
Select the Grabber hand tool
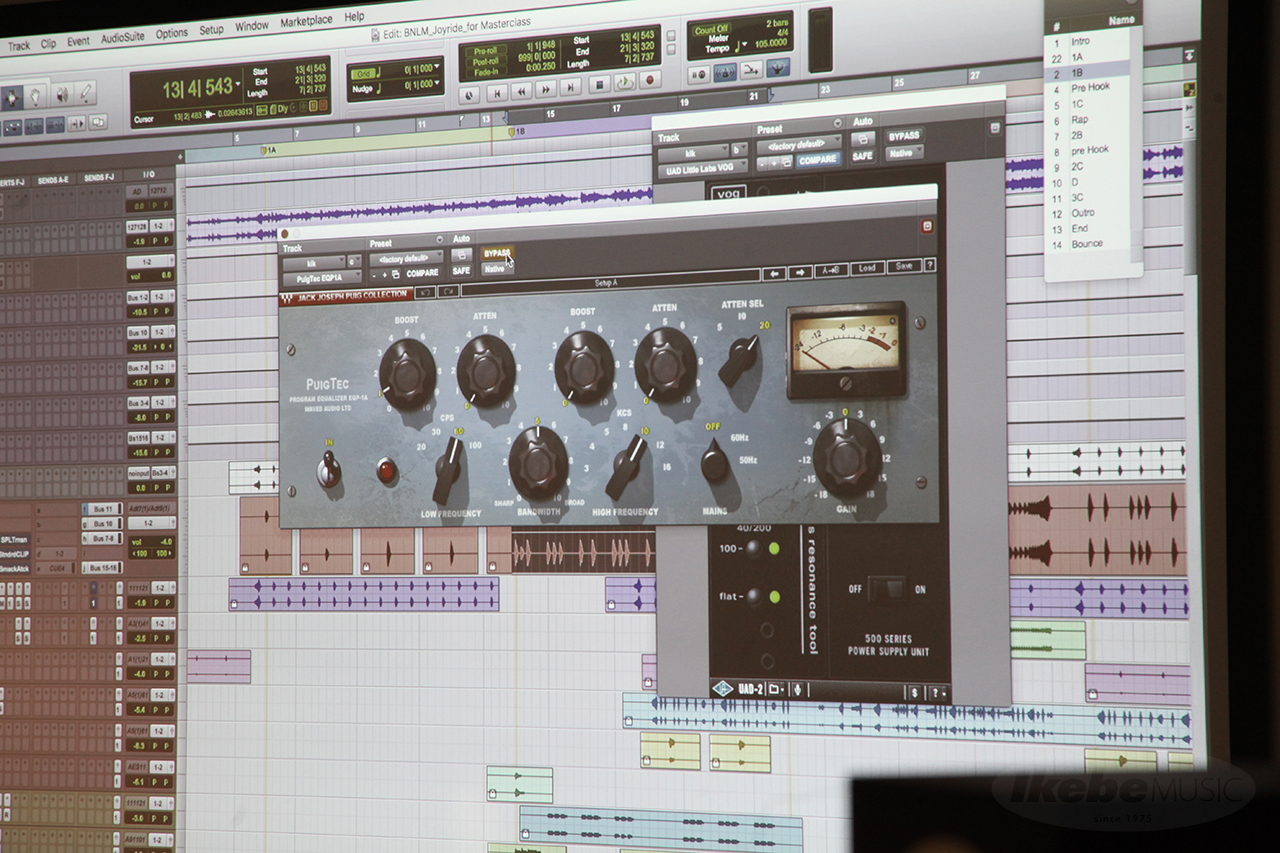[36, 97]
